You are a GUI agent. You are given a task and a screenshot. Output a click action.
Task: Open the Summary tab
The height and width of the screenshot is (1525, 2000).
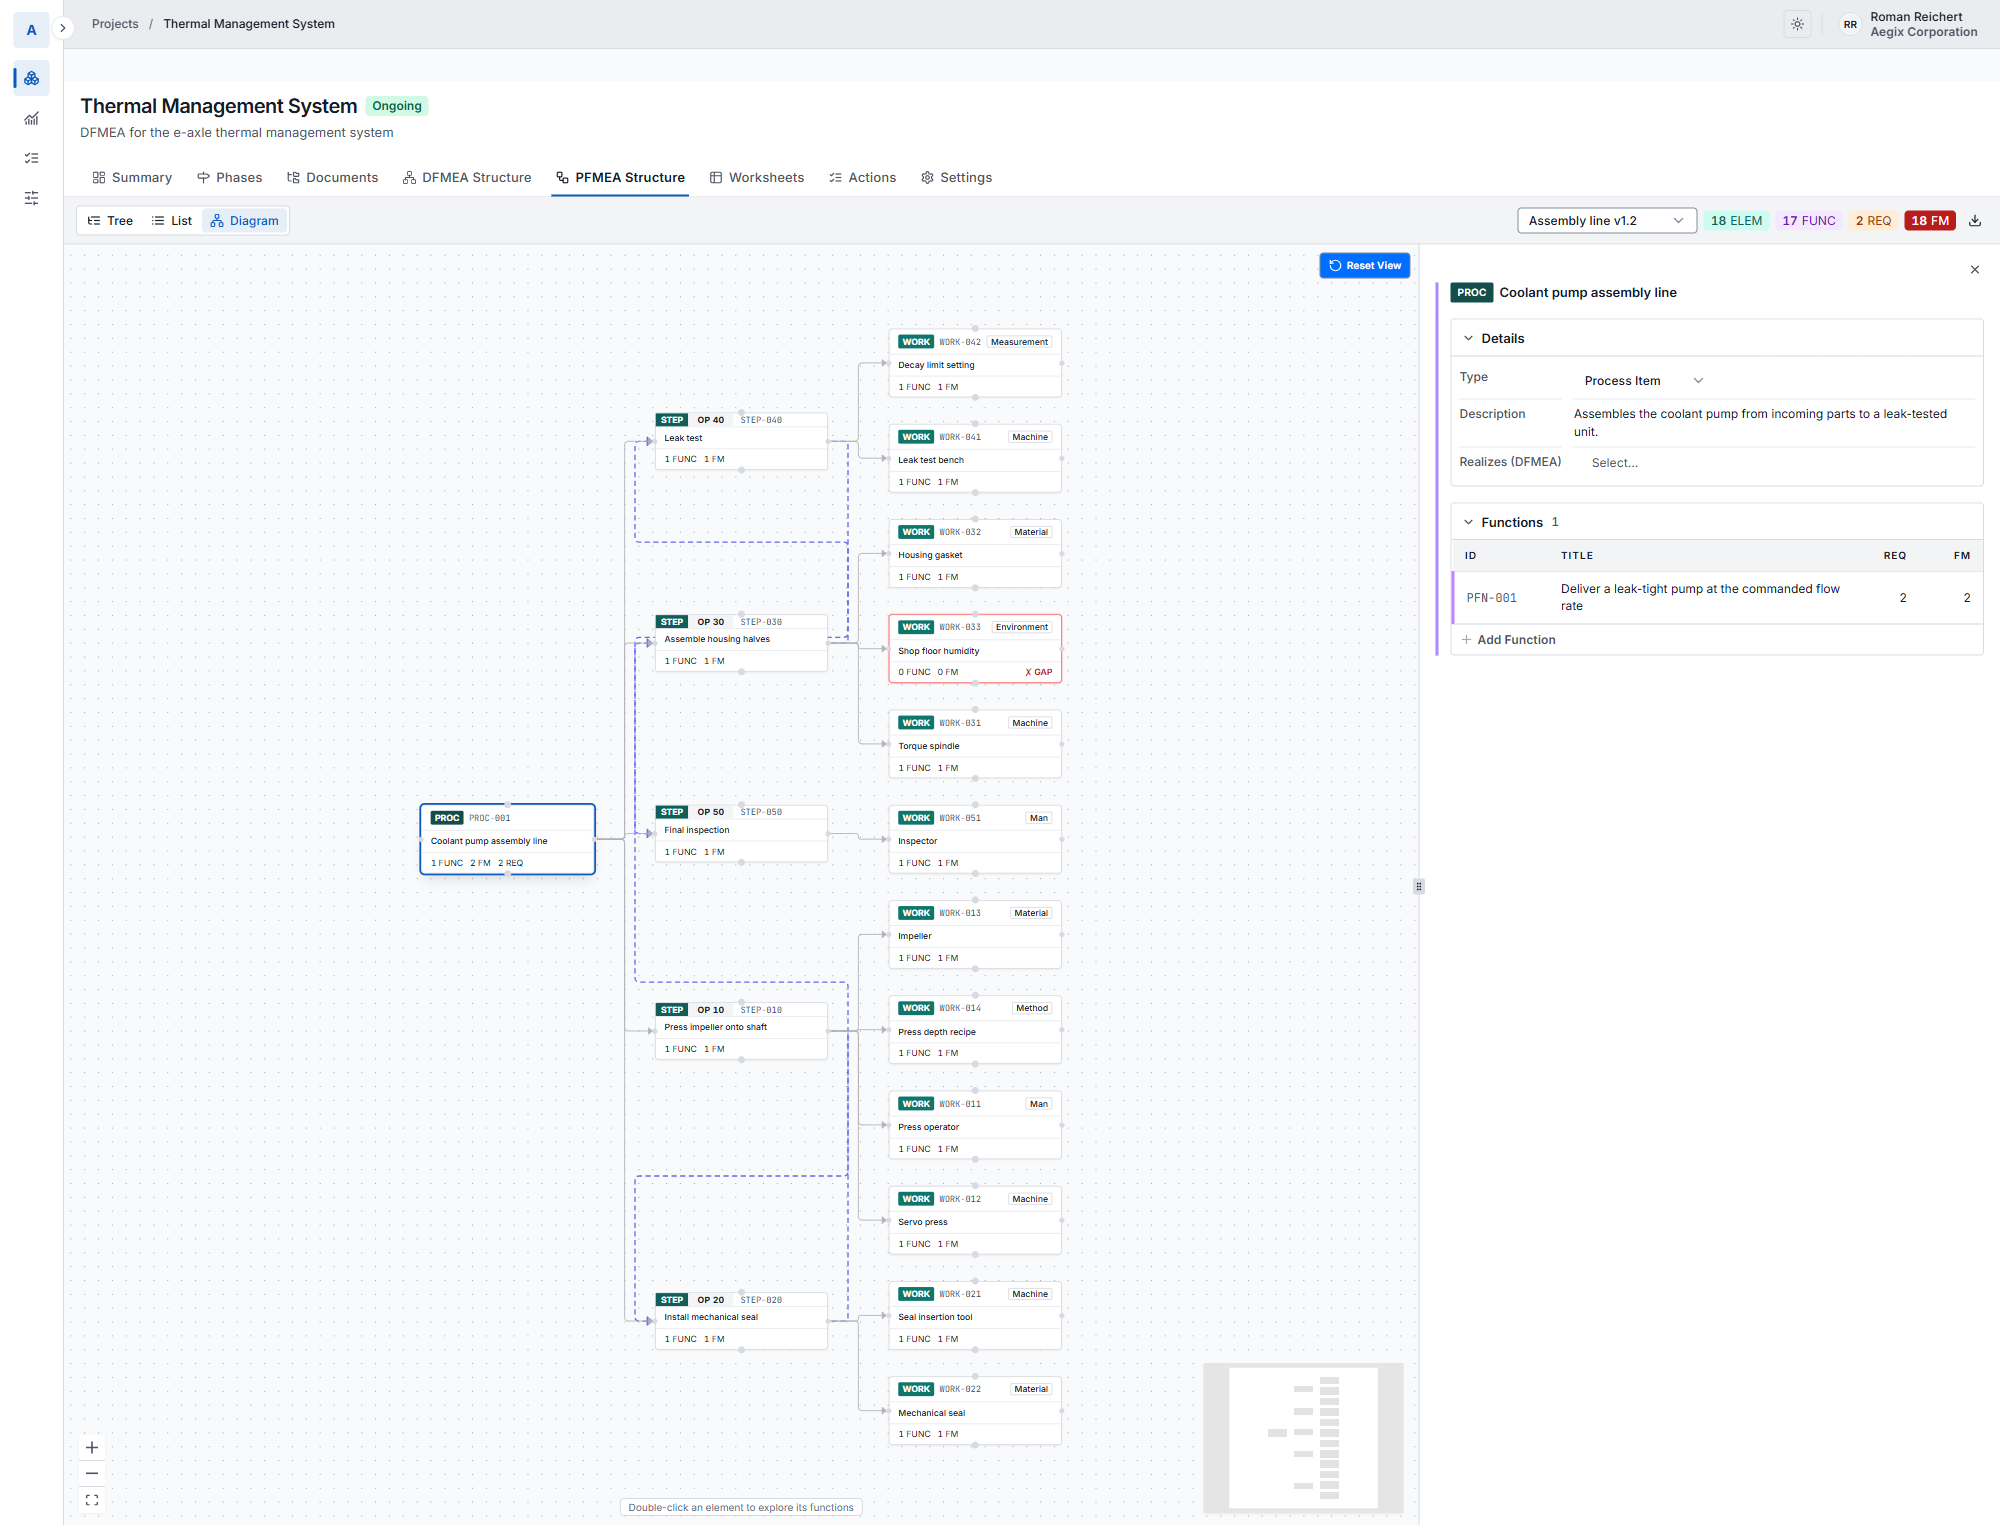click(132, 178)
